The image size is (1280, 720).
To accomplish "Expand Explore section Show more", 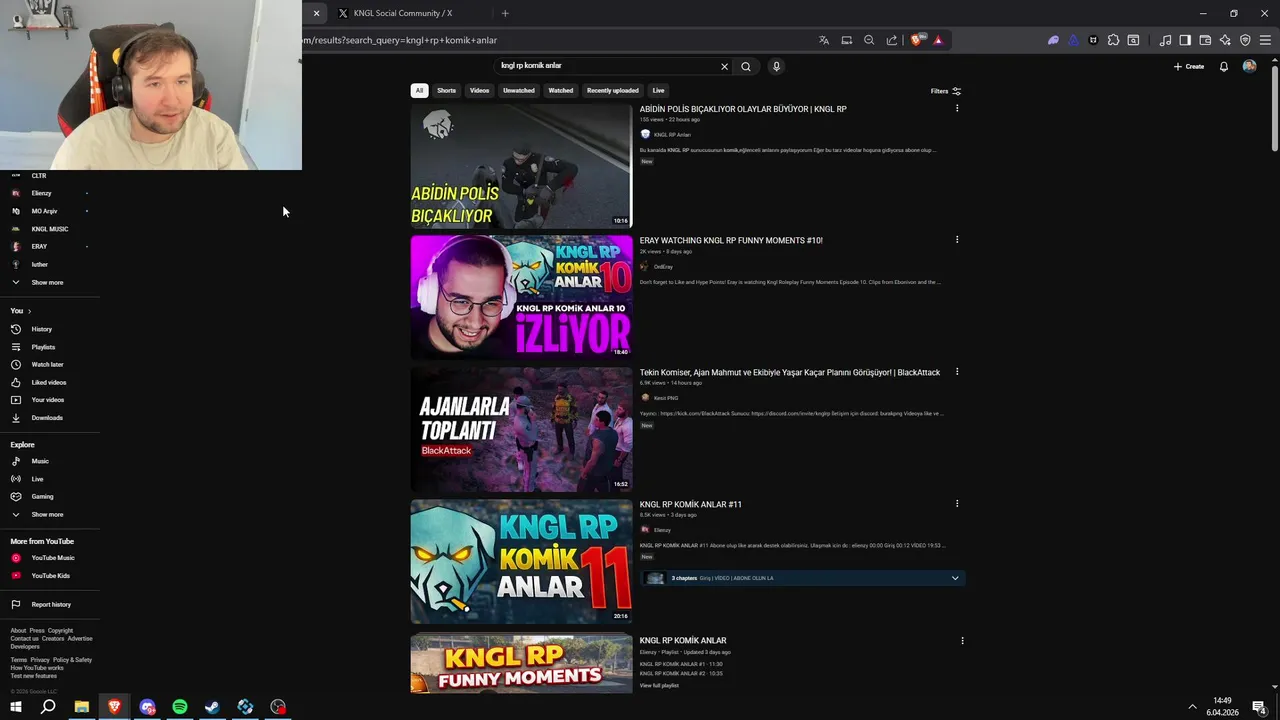I will [x=47, y=514].
